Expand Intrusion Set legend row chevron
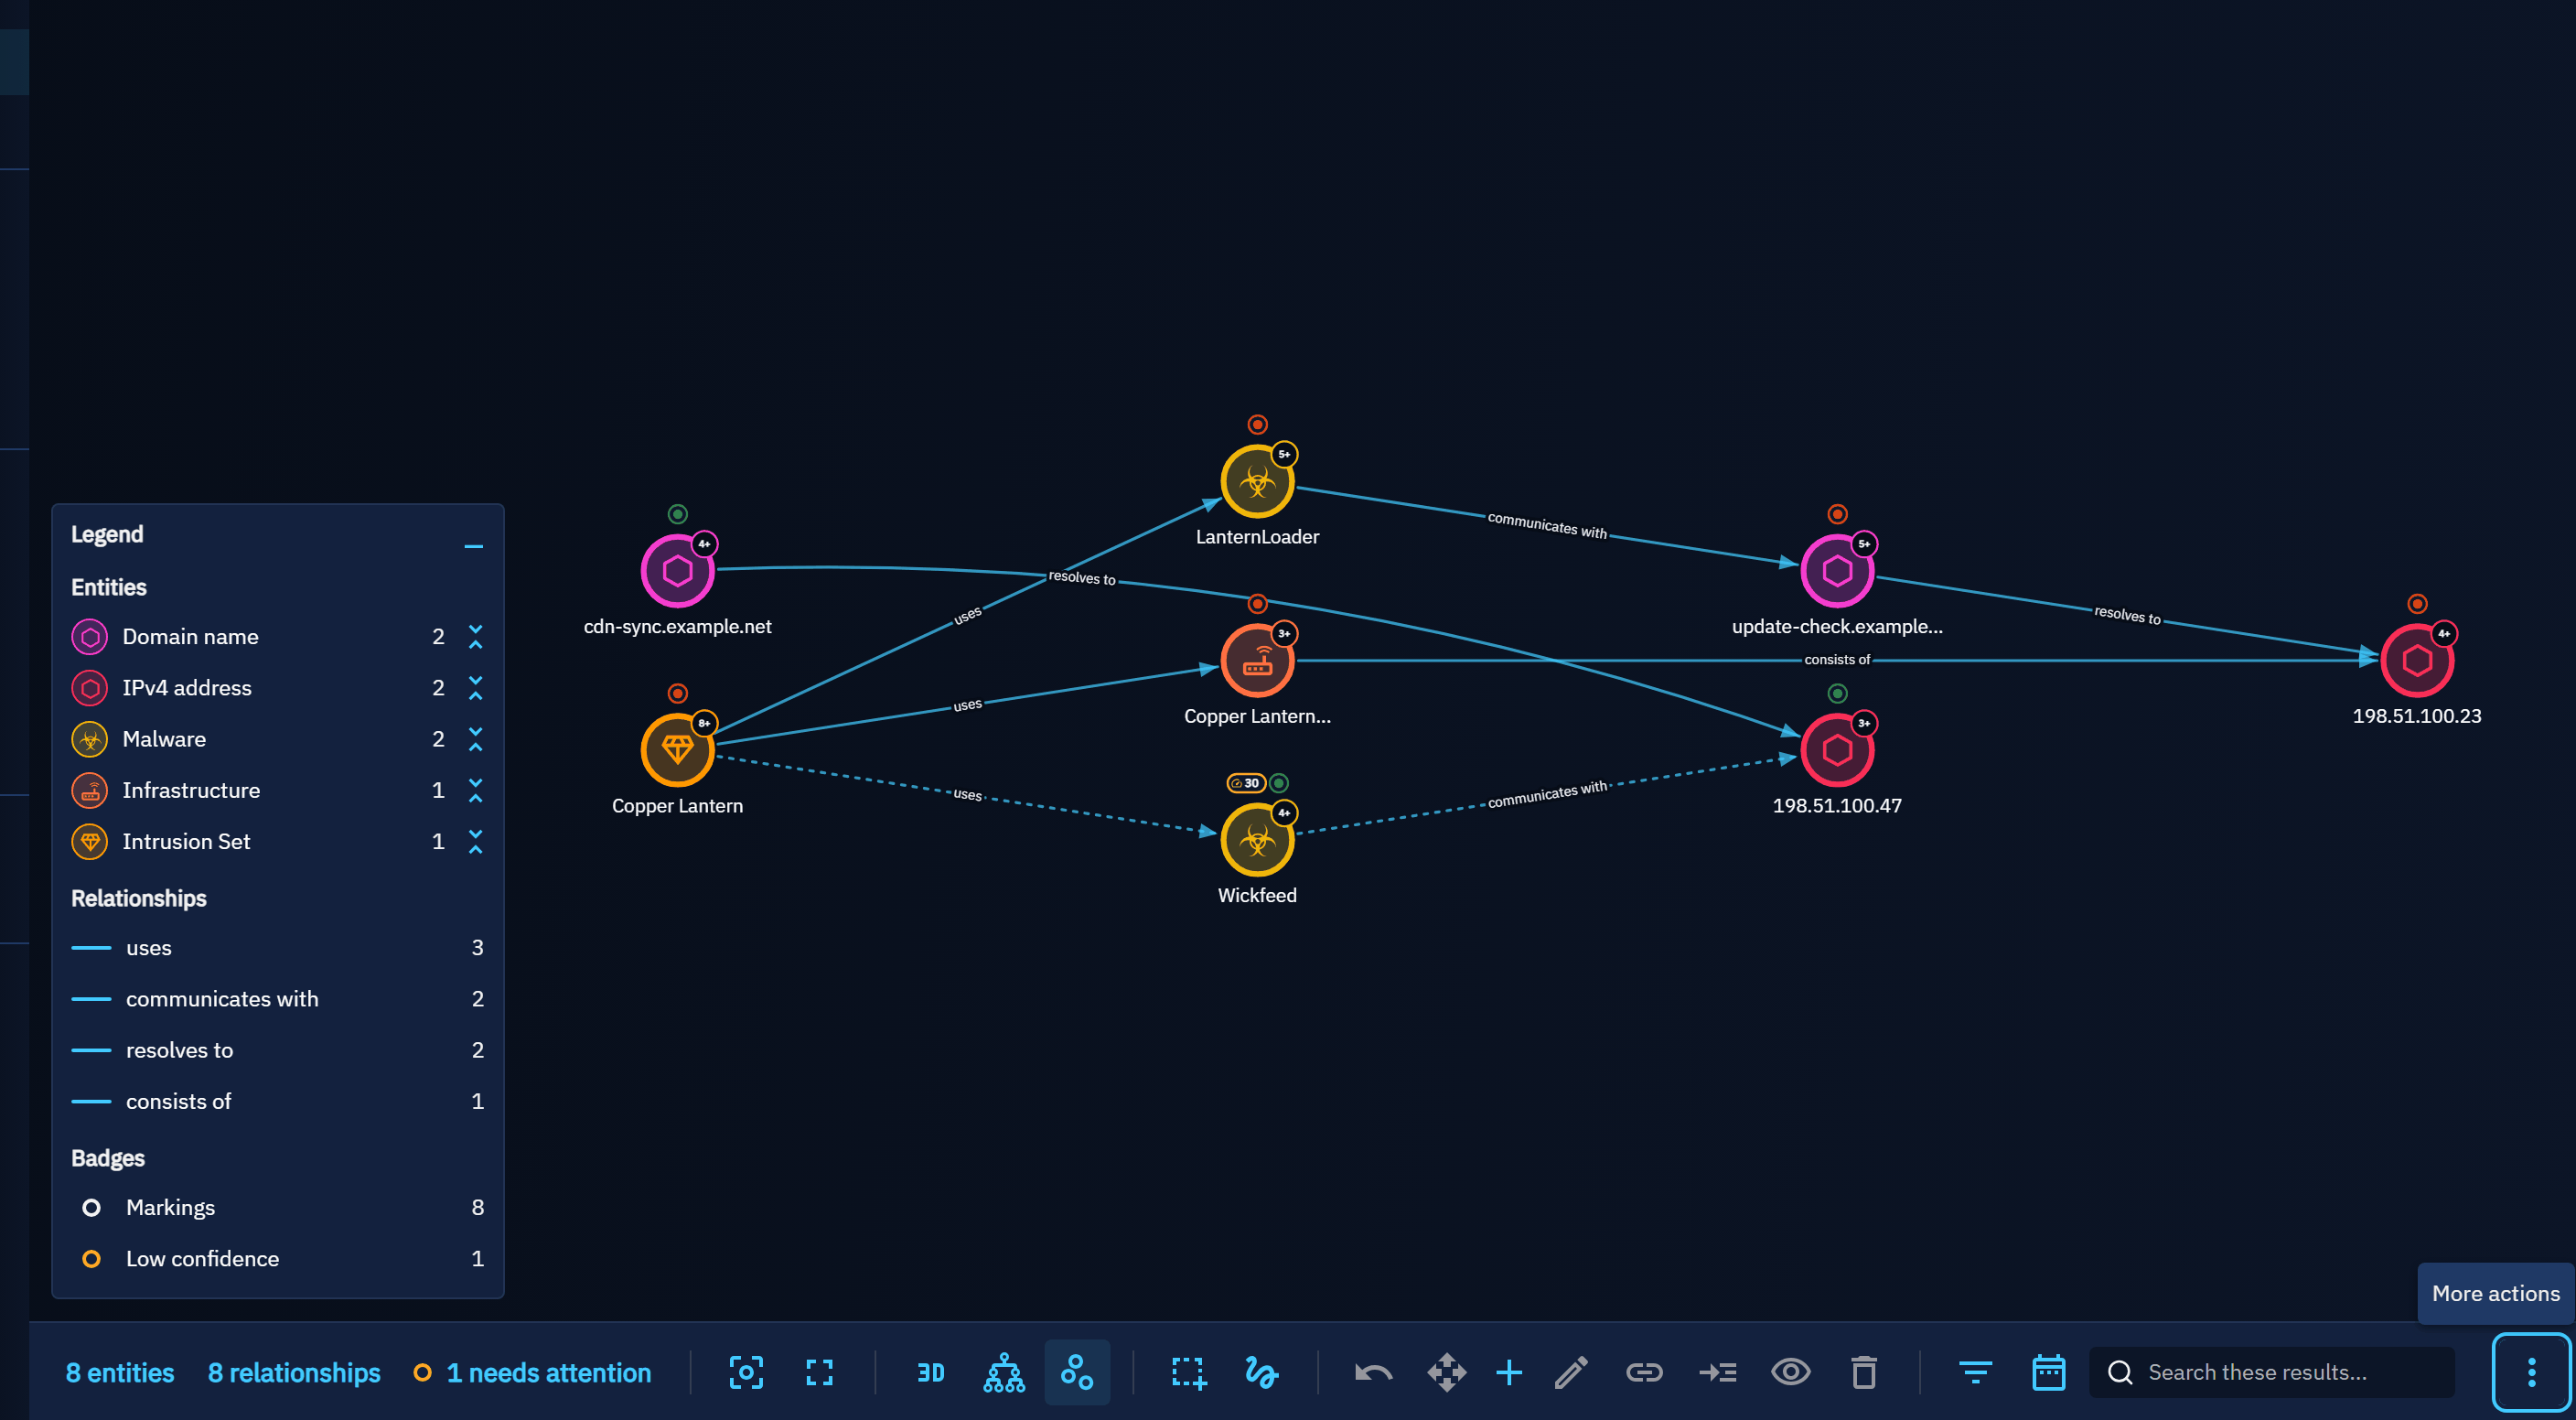 (476, 841)
